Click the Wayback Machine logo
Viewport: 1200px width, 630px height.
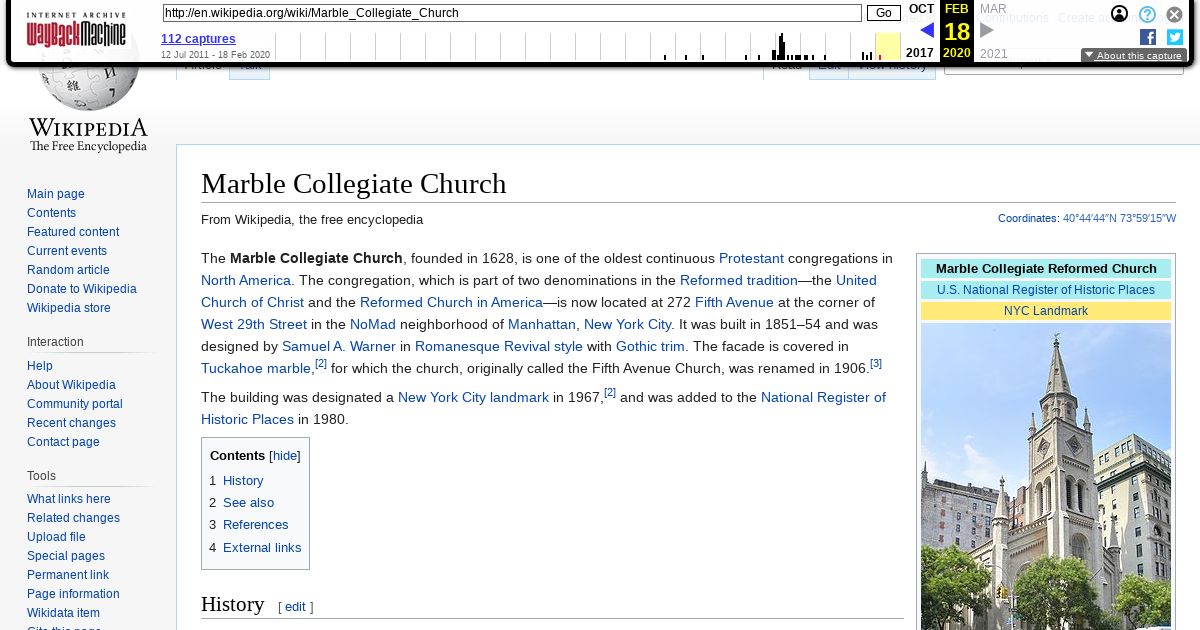click(76, 31)
